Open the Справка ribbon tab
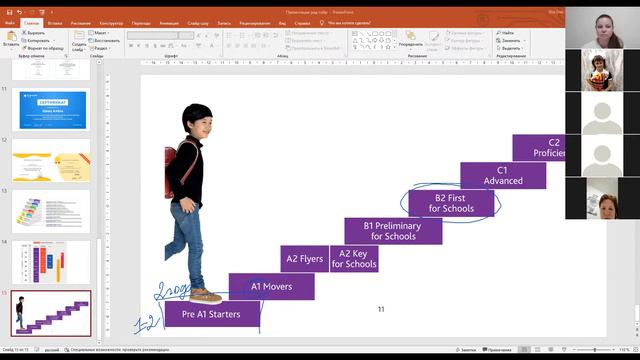The height and width of the screenshot is (360, 640). point(302,23)
